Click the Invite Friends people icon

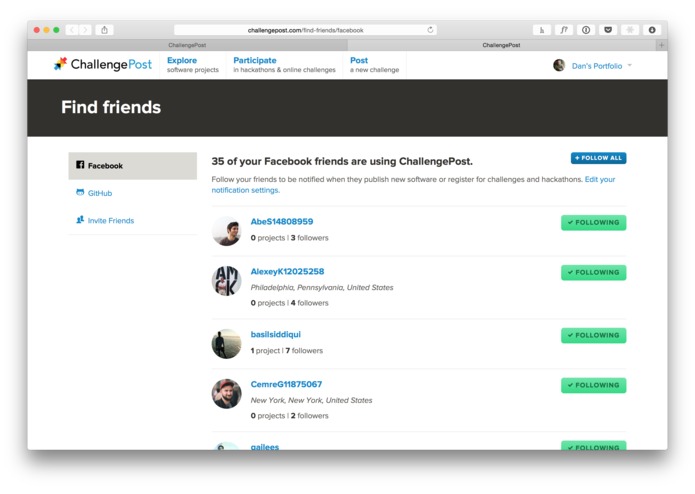(80, 220)
